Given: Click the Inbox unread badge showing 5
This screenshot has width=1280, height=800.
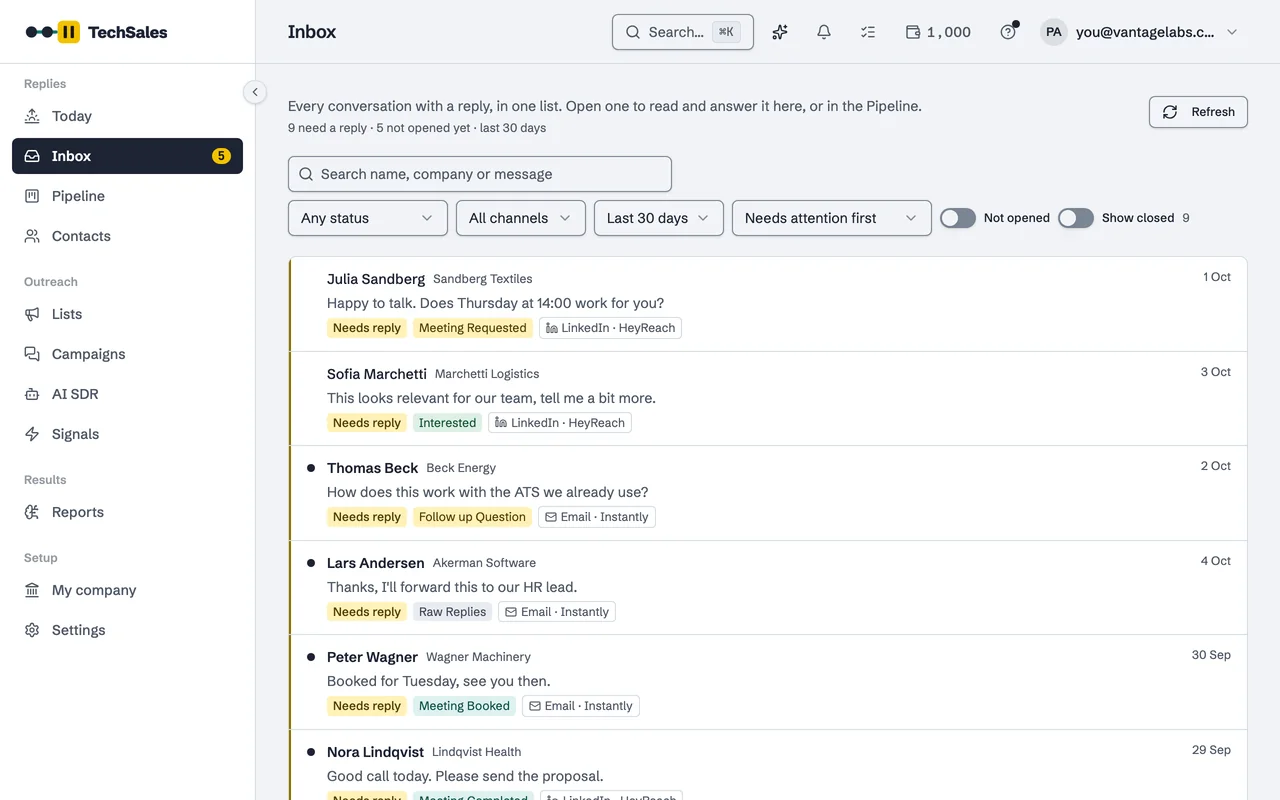Looking at the screenshot, I should [x=221, y=156].
